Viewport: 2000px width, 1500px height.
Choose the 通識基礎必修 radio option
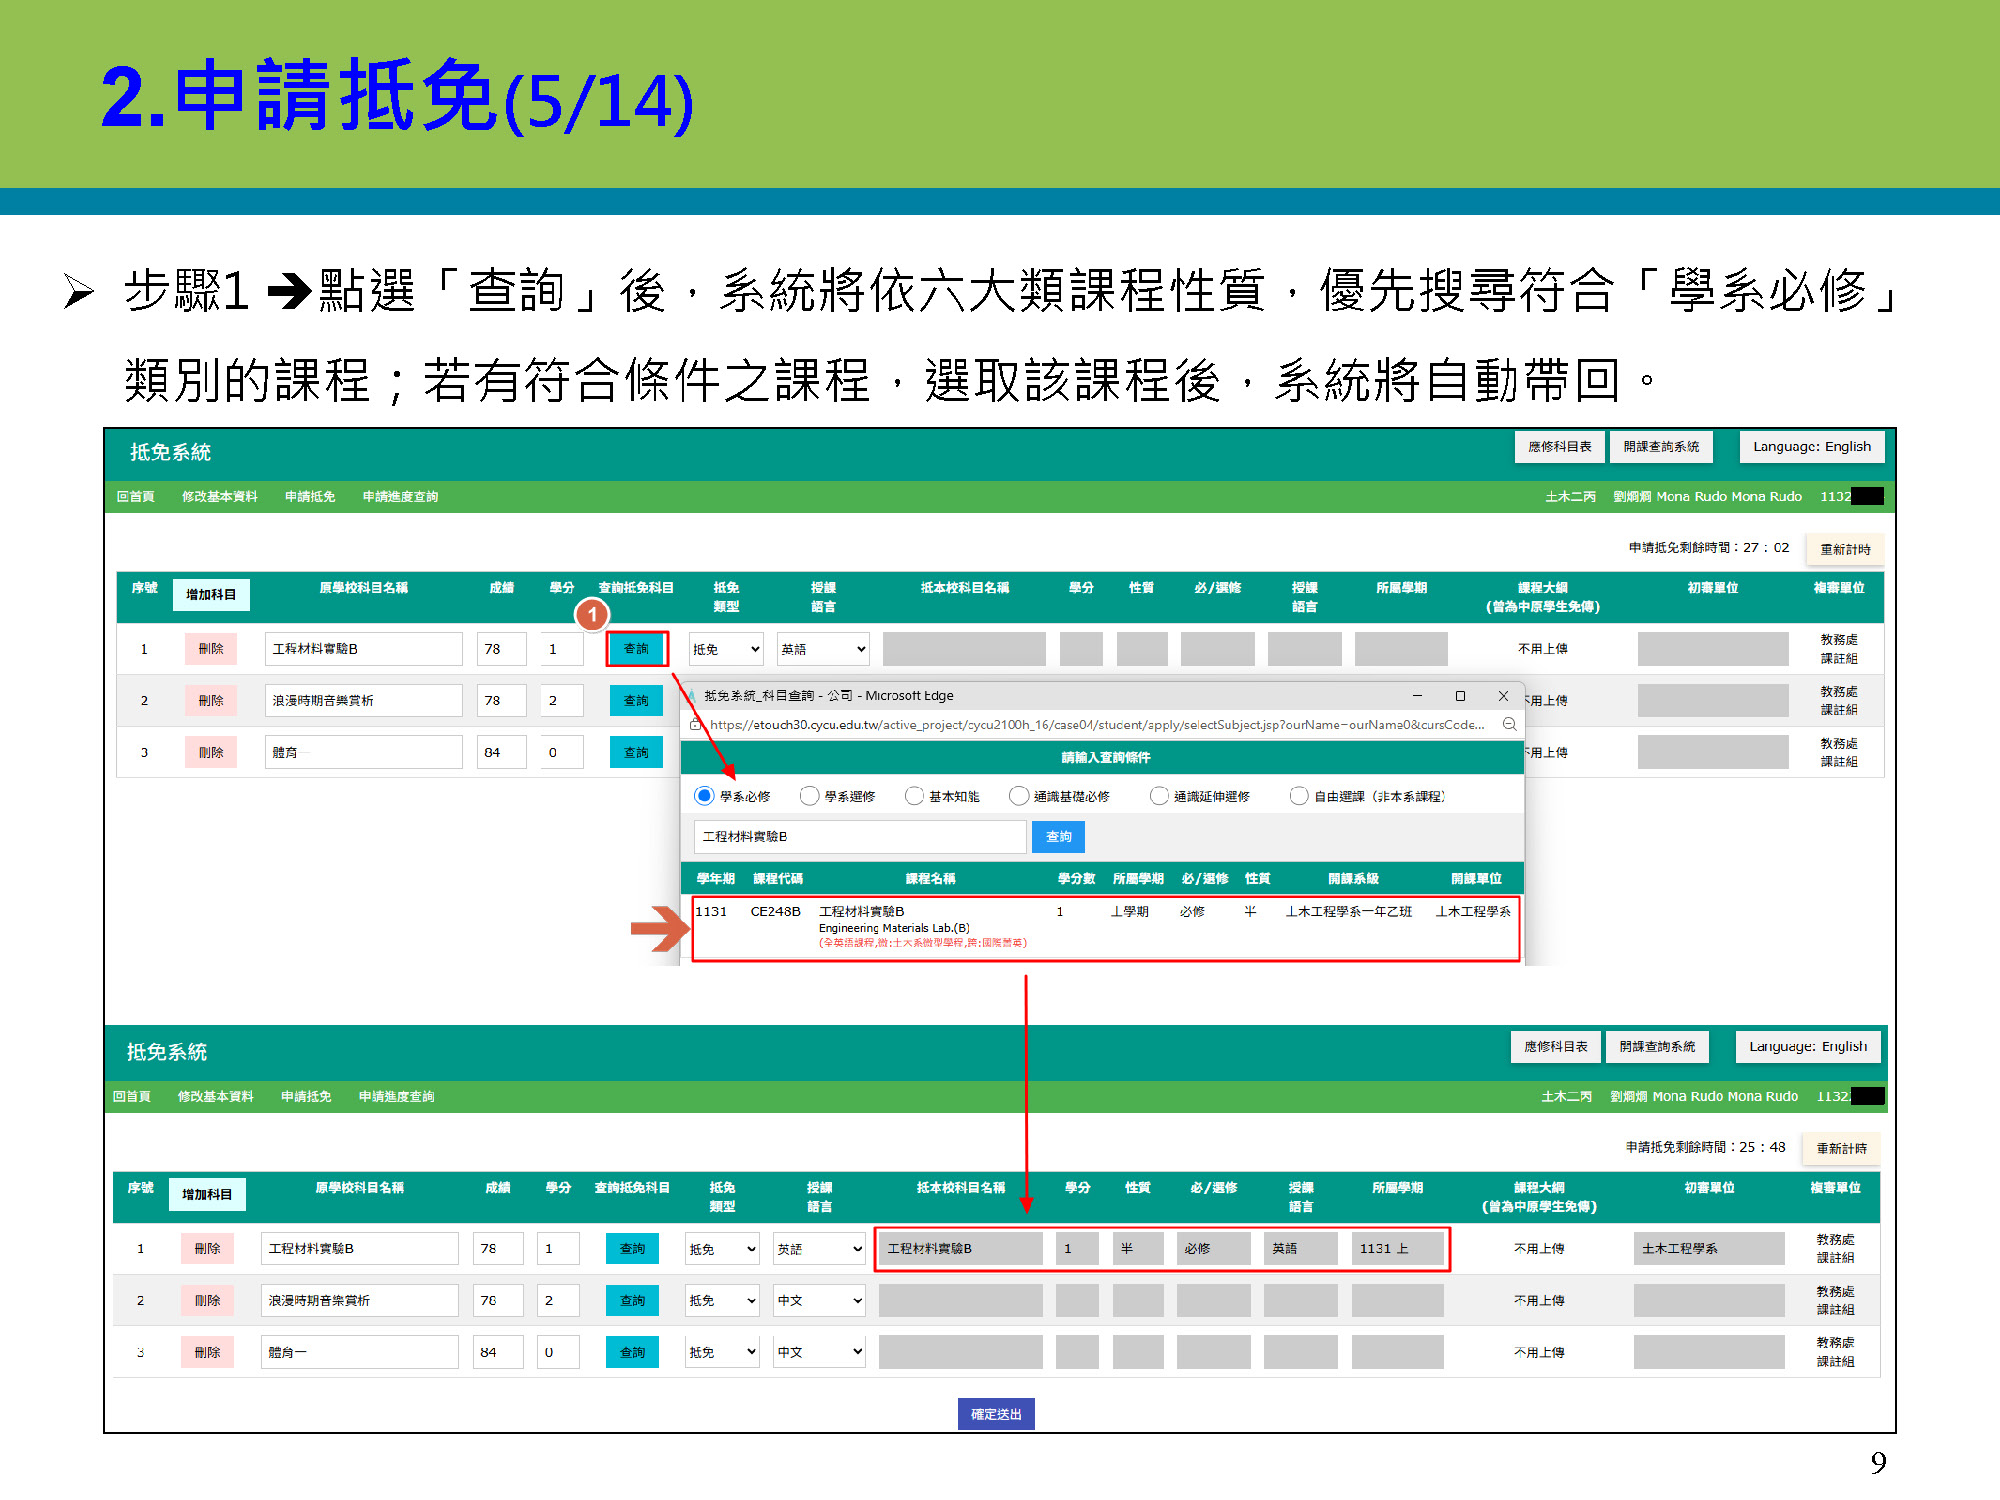tap(1019, 796)
